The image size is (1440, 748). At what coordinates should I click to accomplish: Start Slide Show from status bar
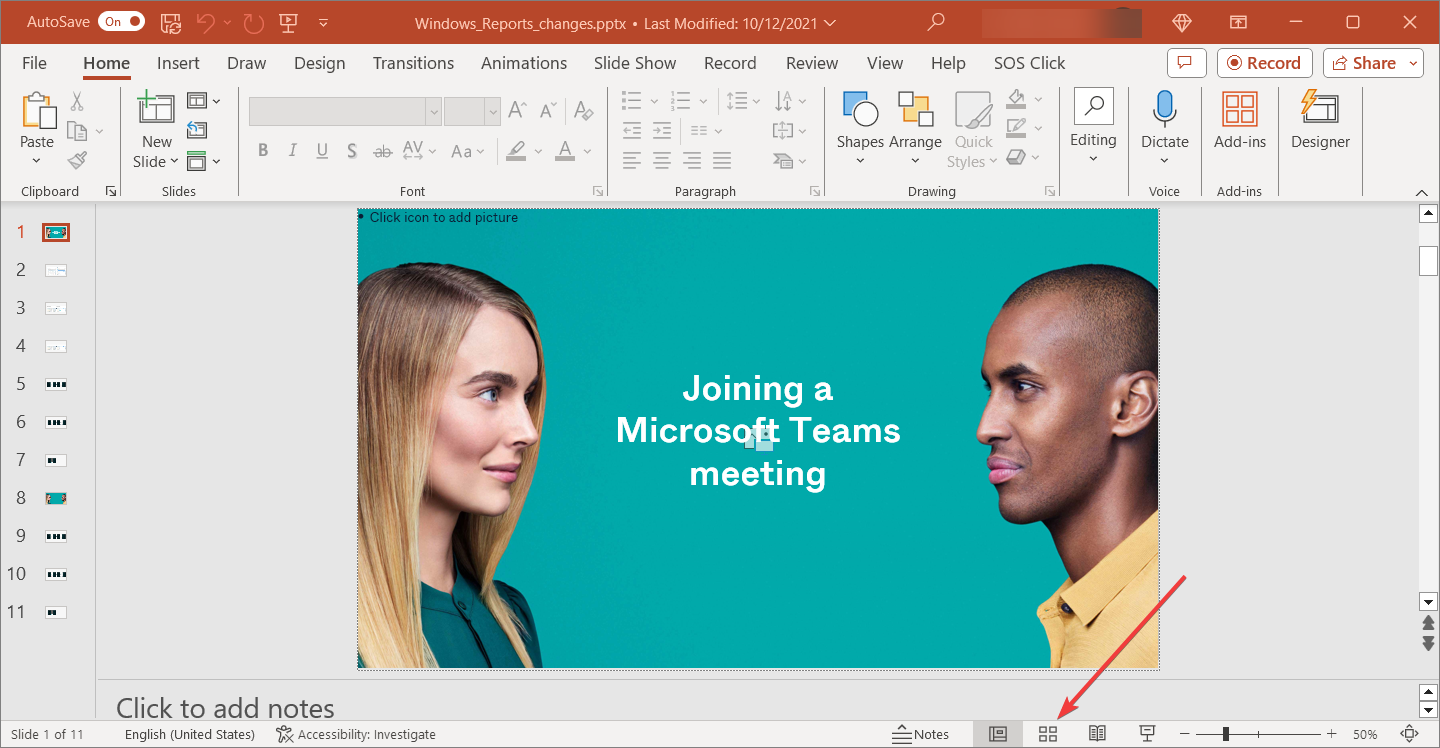coord(1148,734)
